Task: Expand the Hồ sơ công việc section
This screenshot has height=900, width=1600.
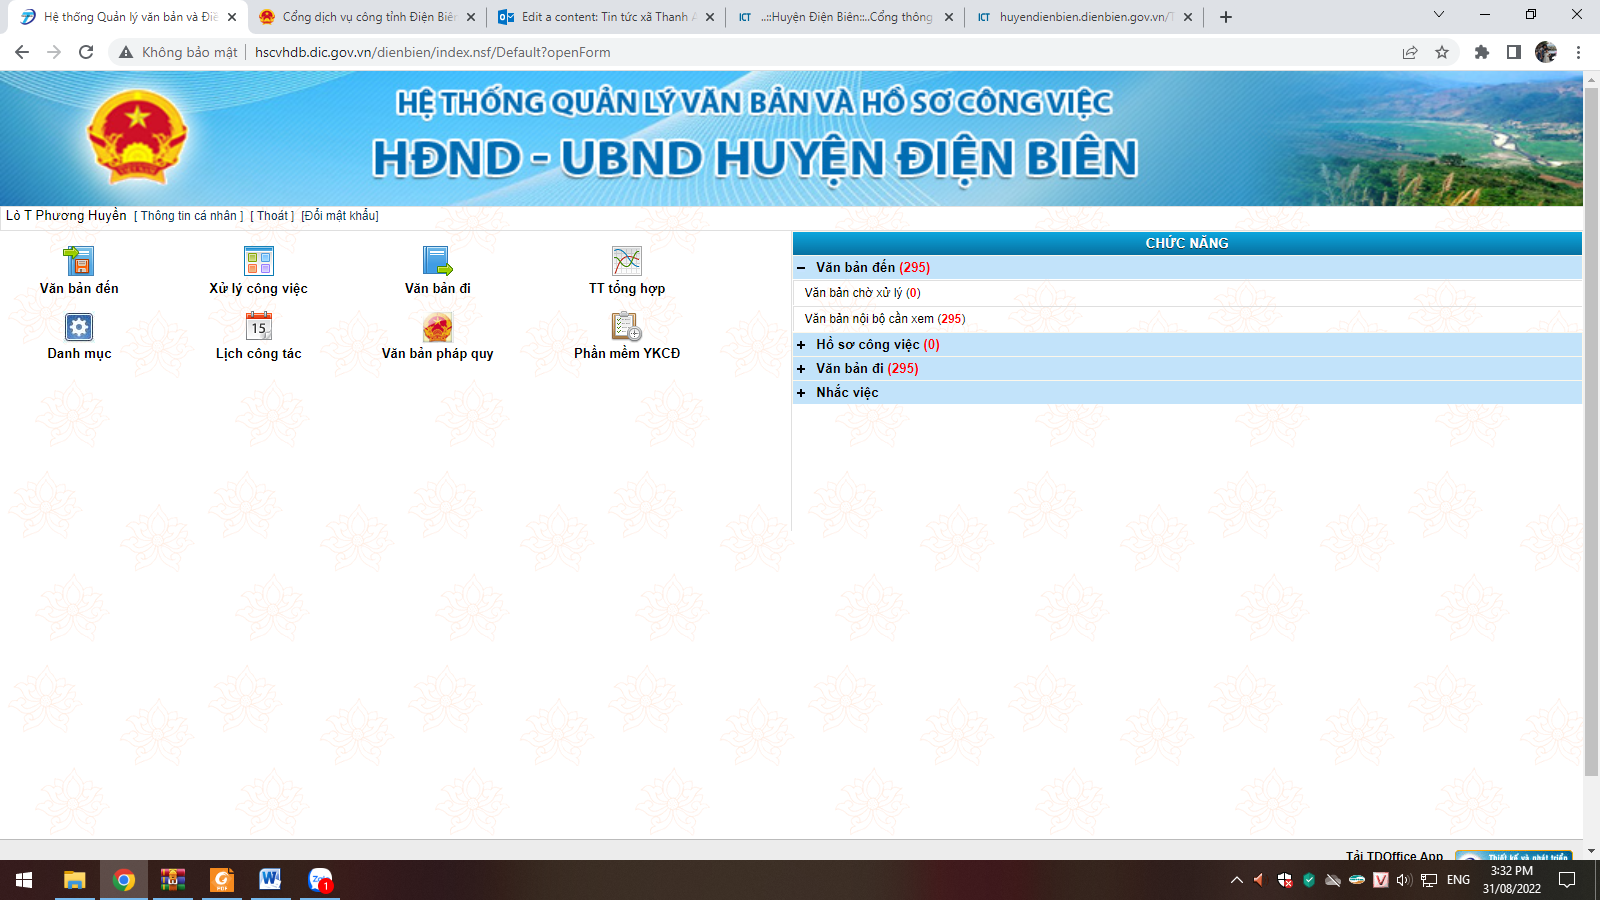Action: (x=801, y=345)
